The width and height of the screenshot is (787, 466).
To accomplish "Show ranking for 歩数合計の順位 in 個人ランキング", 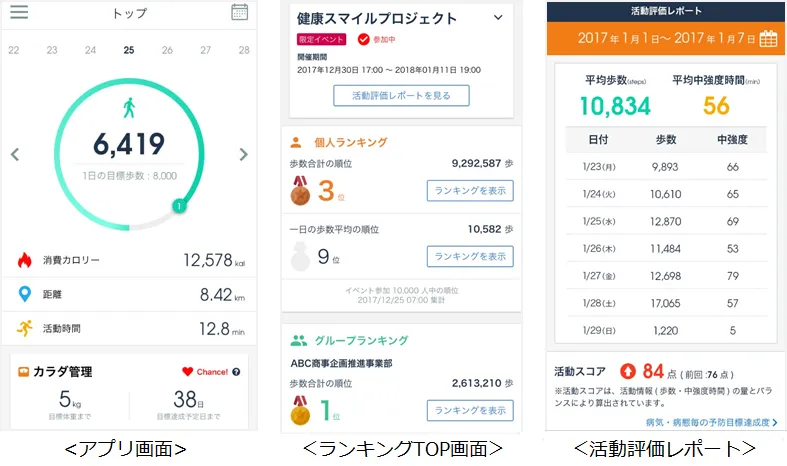I will (469, 190).
